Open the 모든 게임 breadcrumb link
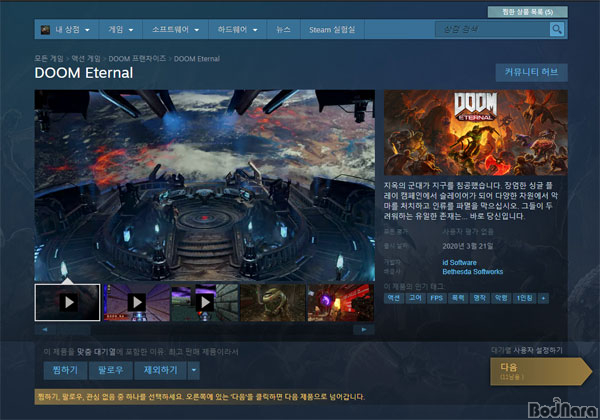The height and width of the screenshot is (420, 600). point(49,59)
